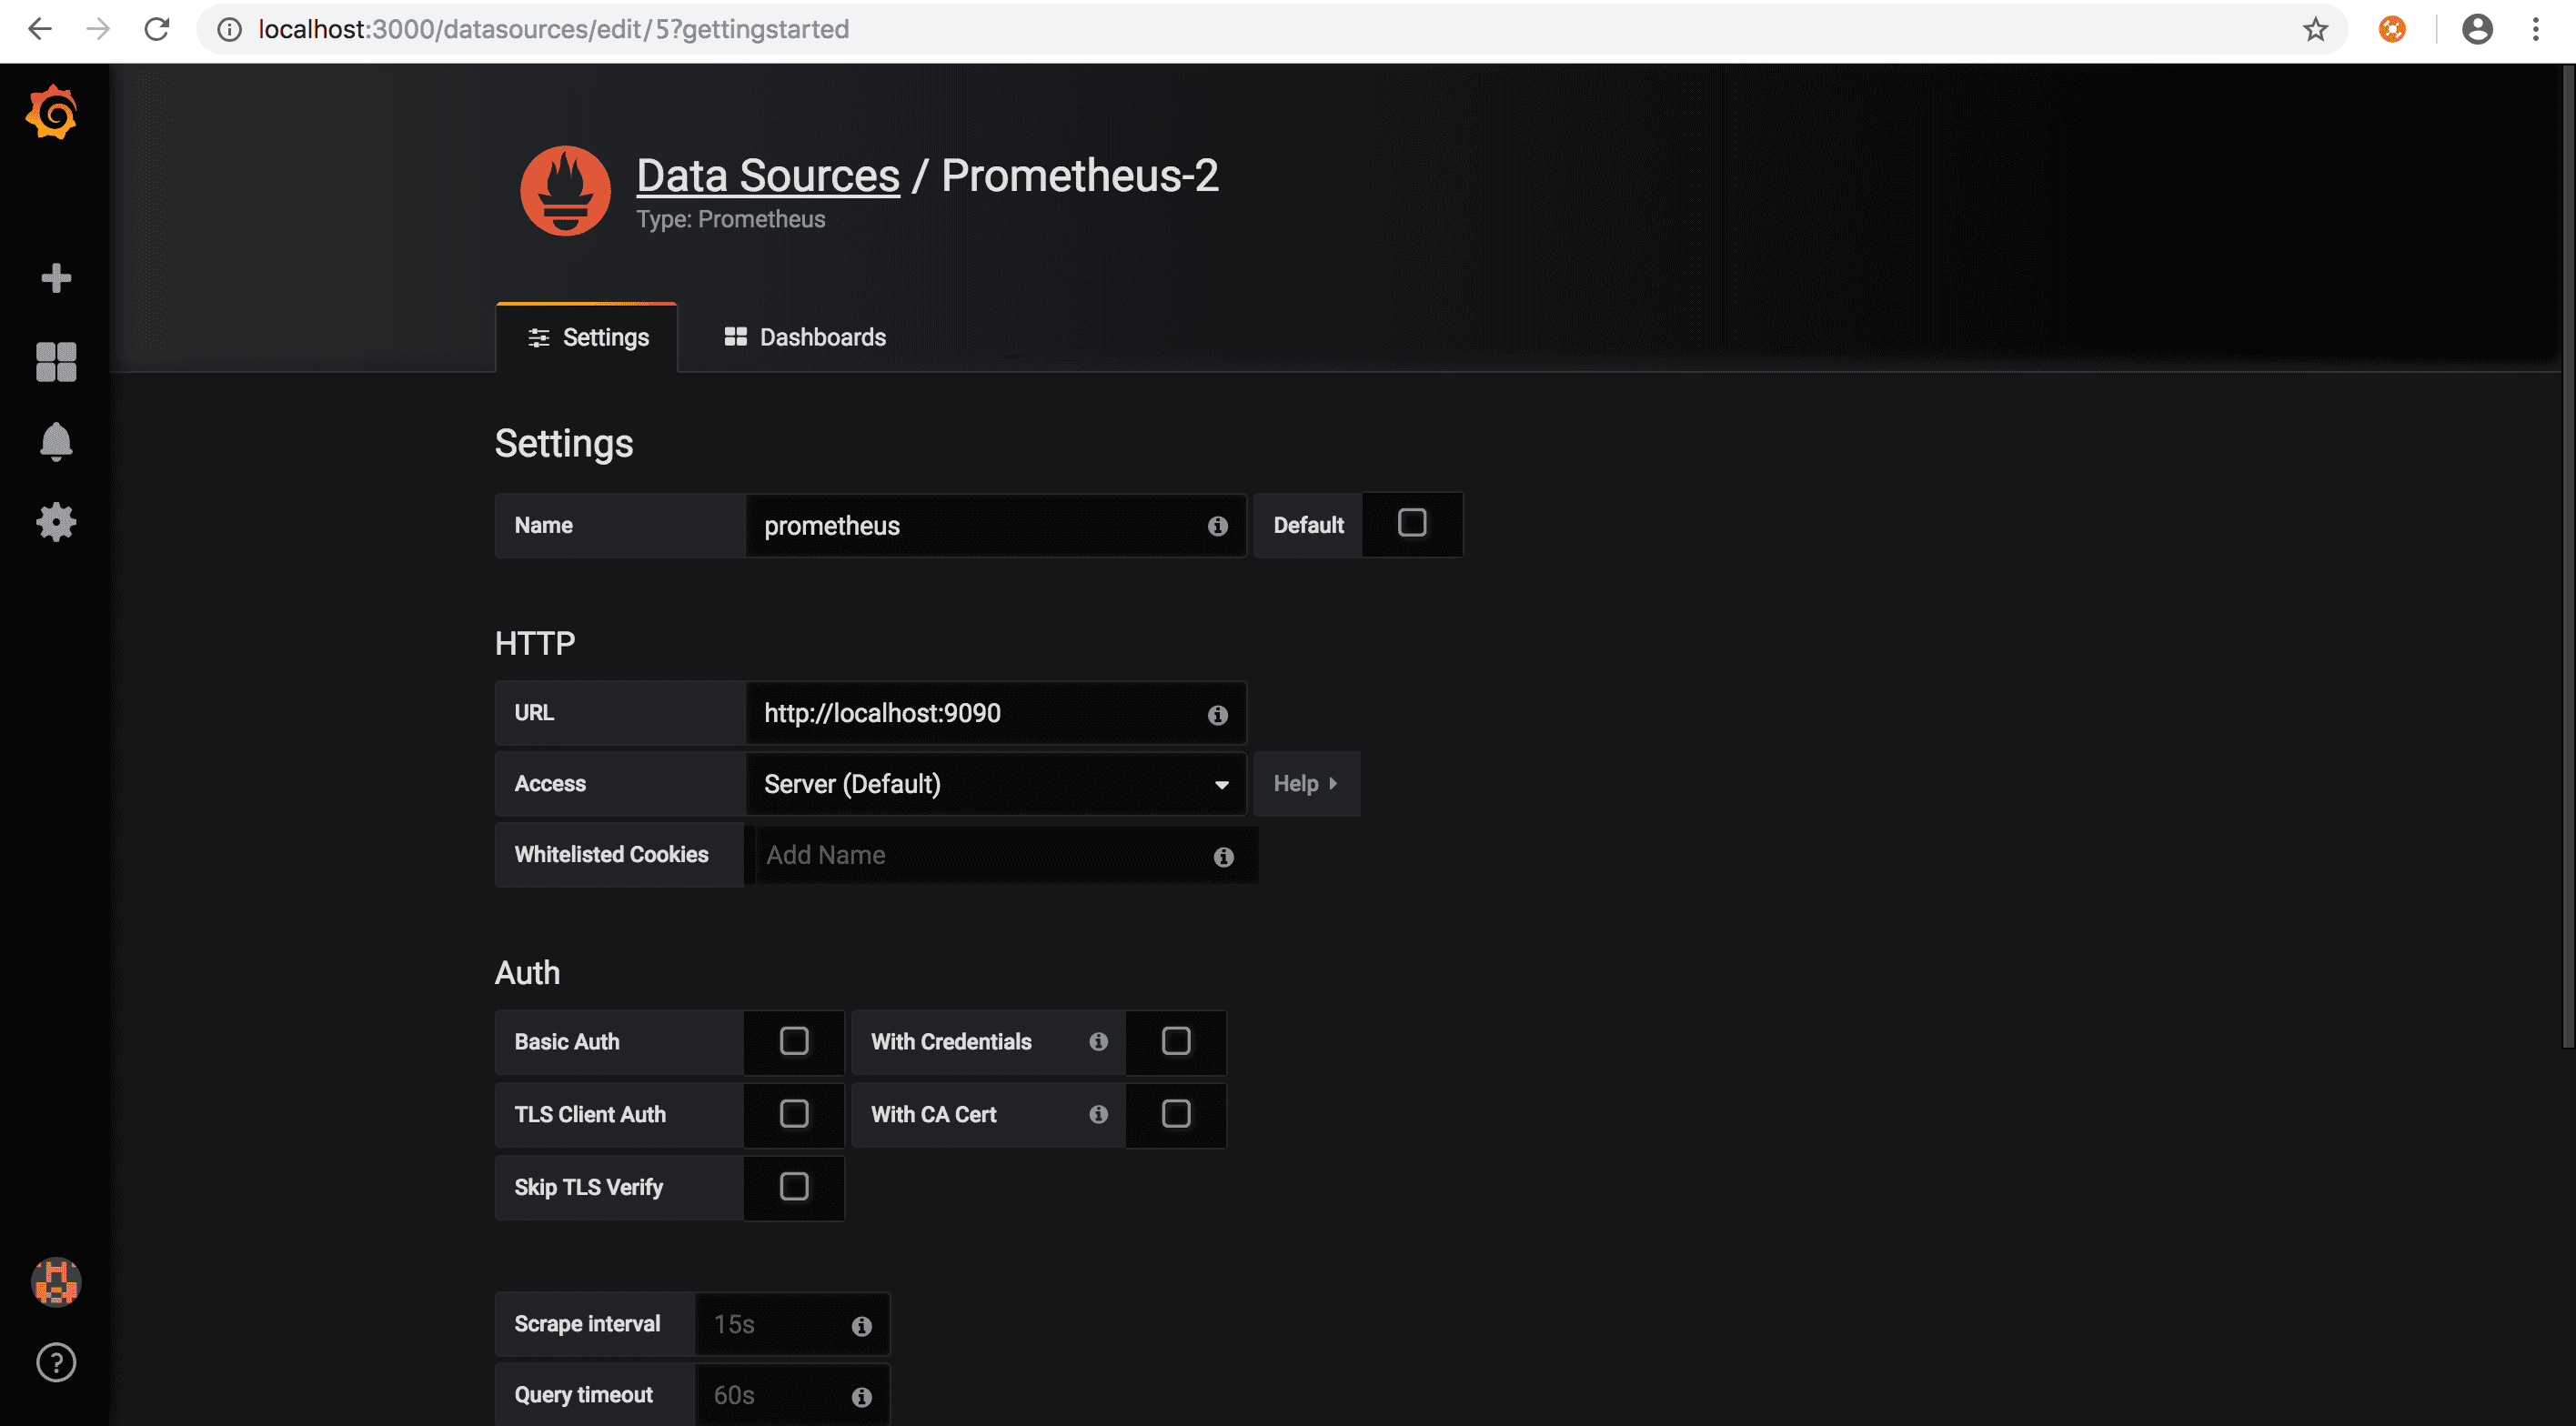The height and width of the screenshot is (1426, 2576).
Task: Click the user avatar in the sidebar
Action: pyautogui.click(x=56, y=1281)
